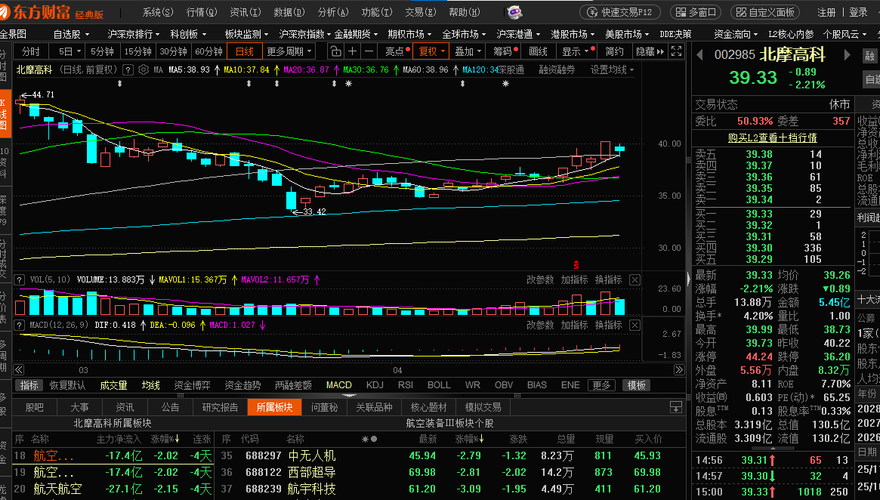Image resolution: width=880 pixels, height=500 pixels.
Task: Select 航天航空 sector row
Action: (x=112, y=489)
